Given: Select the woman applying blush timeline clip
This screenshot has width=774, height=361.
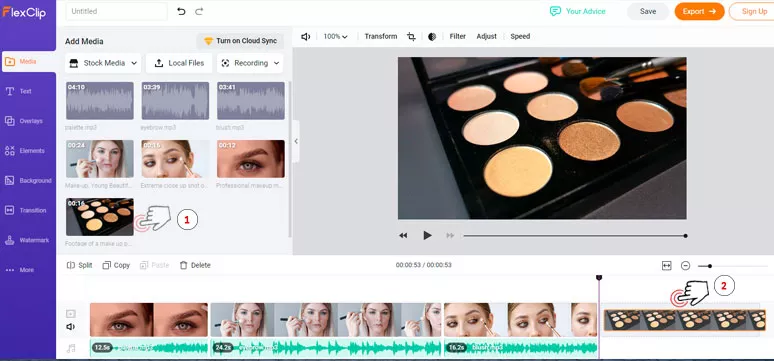Looking at the screenshot, I should (x=326, y=320).
